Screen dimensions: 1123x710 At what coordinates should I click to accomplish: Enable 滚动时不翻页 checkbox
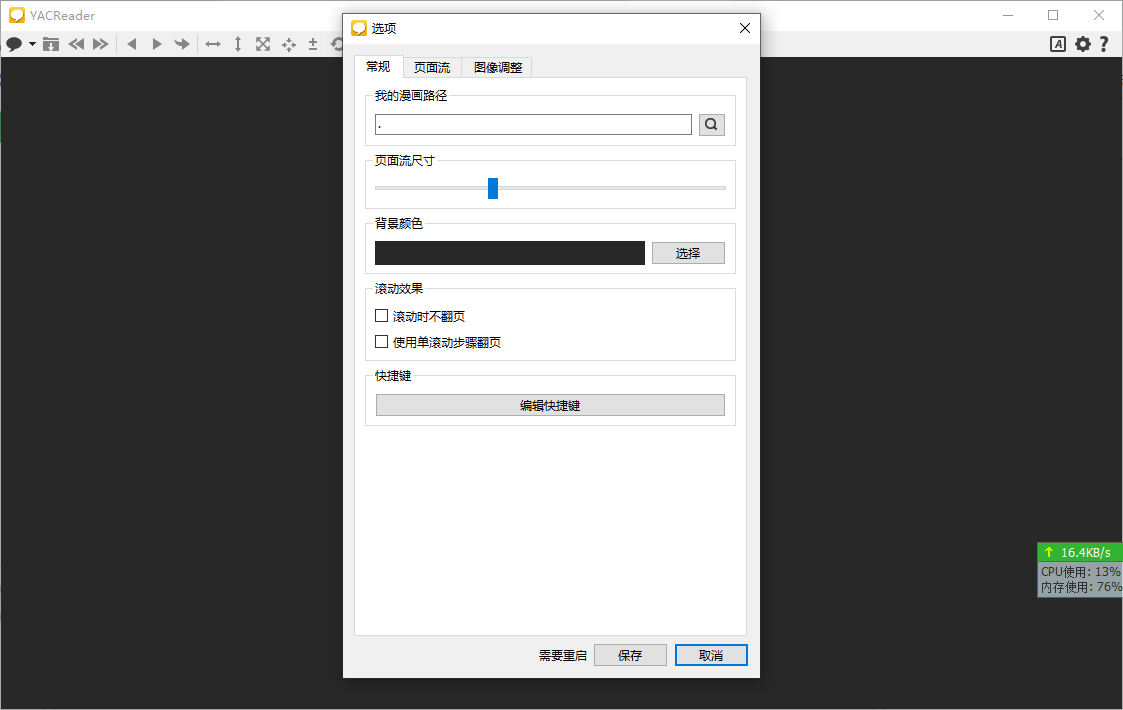coord(381,314)
